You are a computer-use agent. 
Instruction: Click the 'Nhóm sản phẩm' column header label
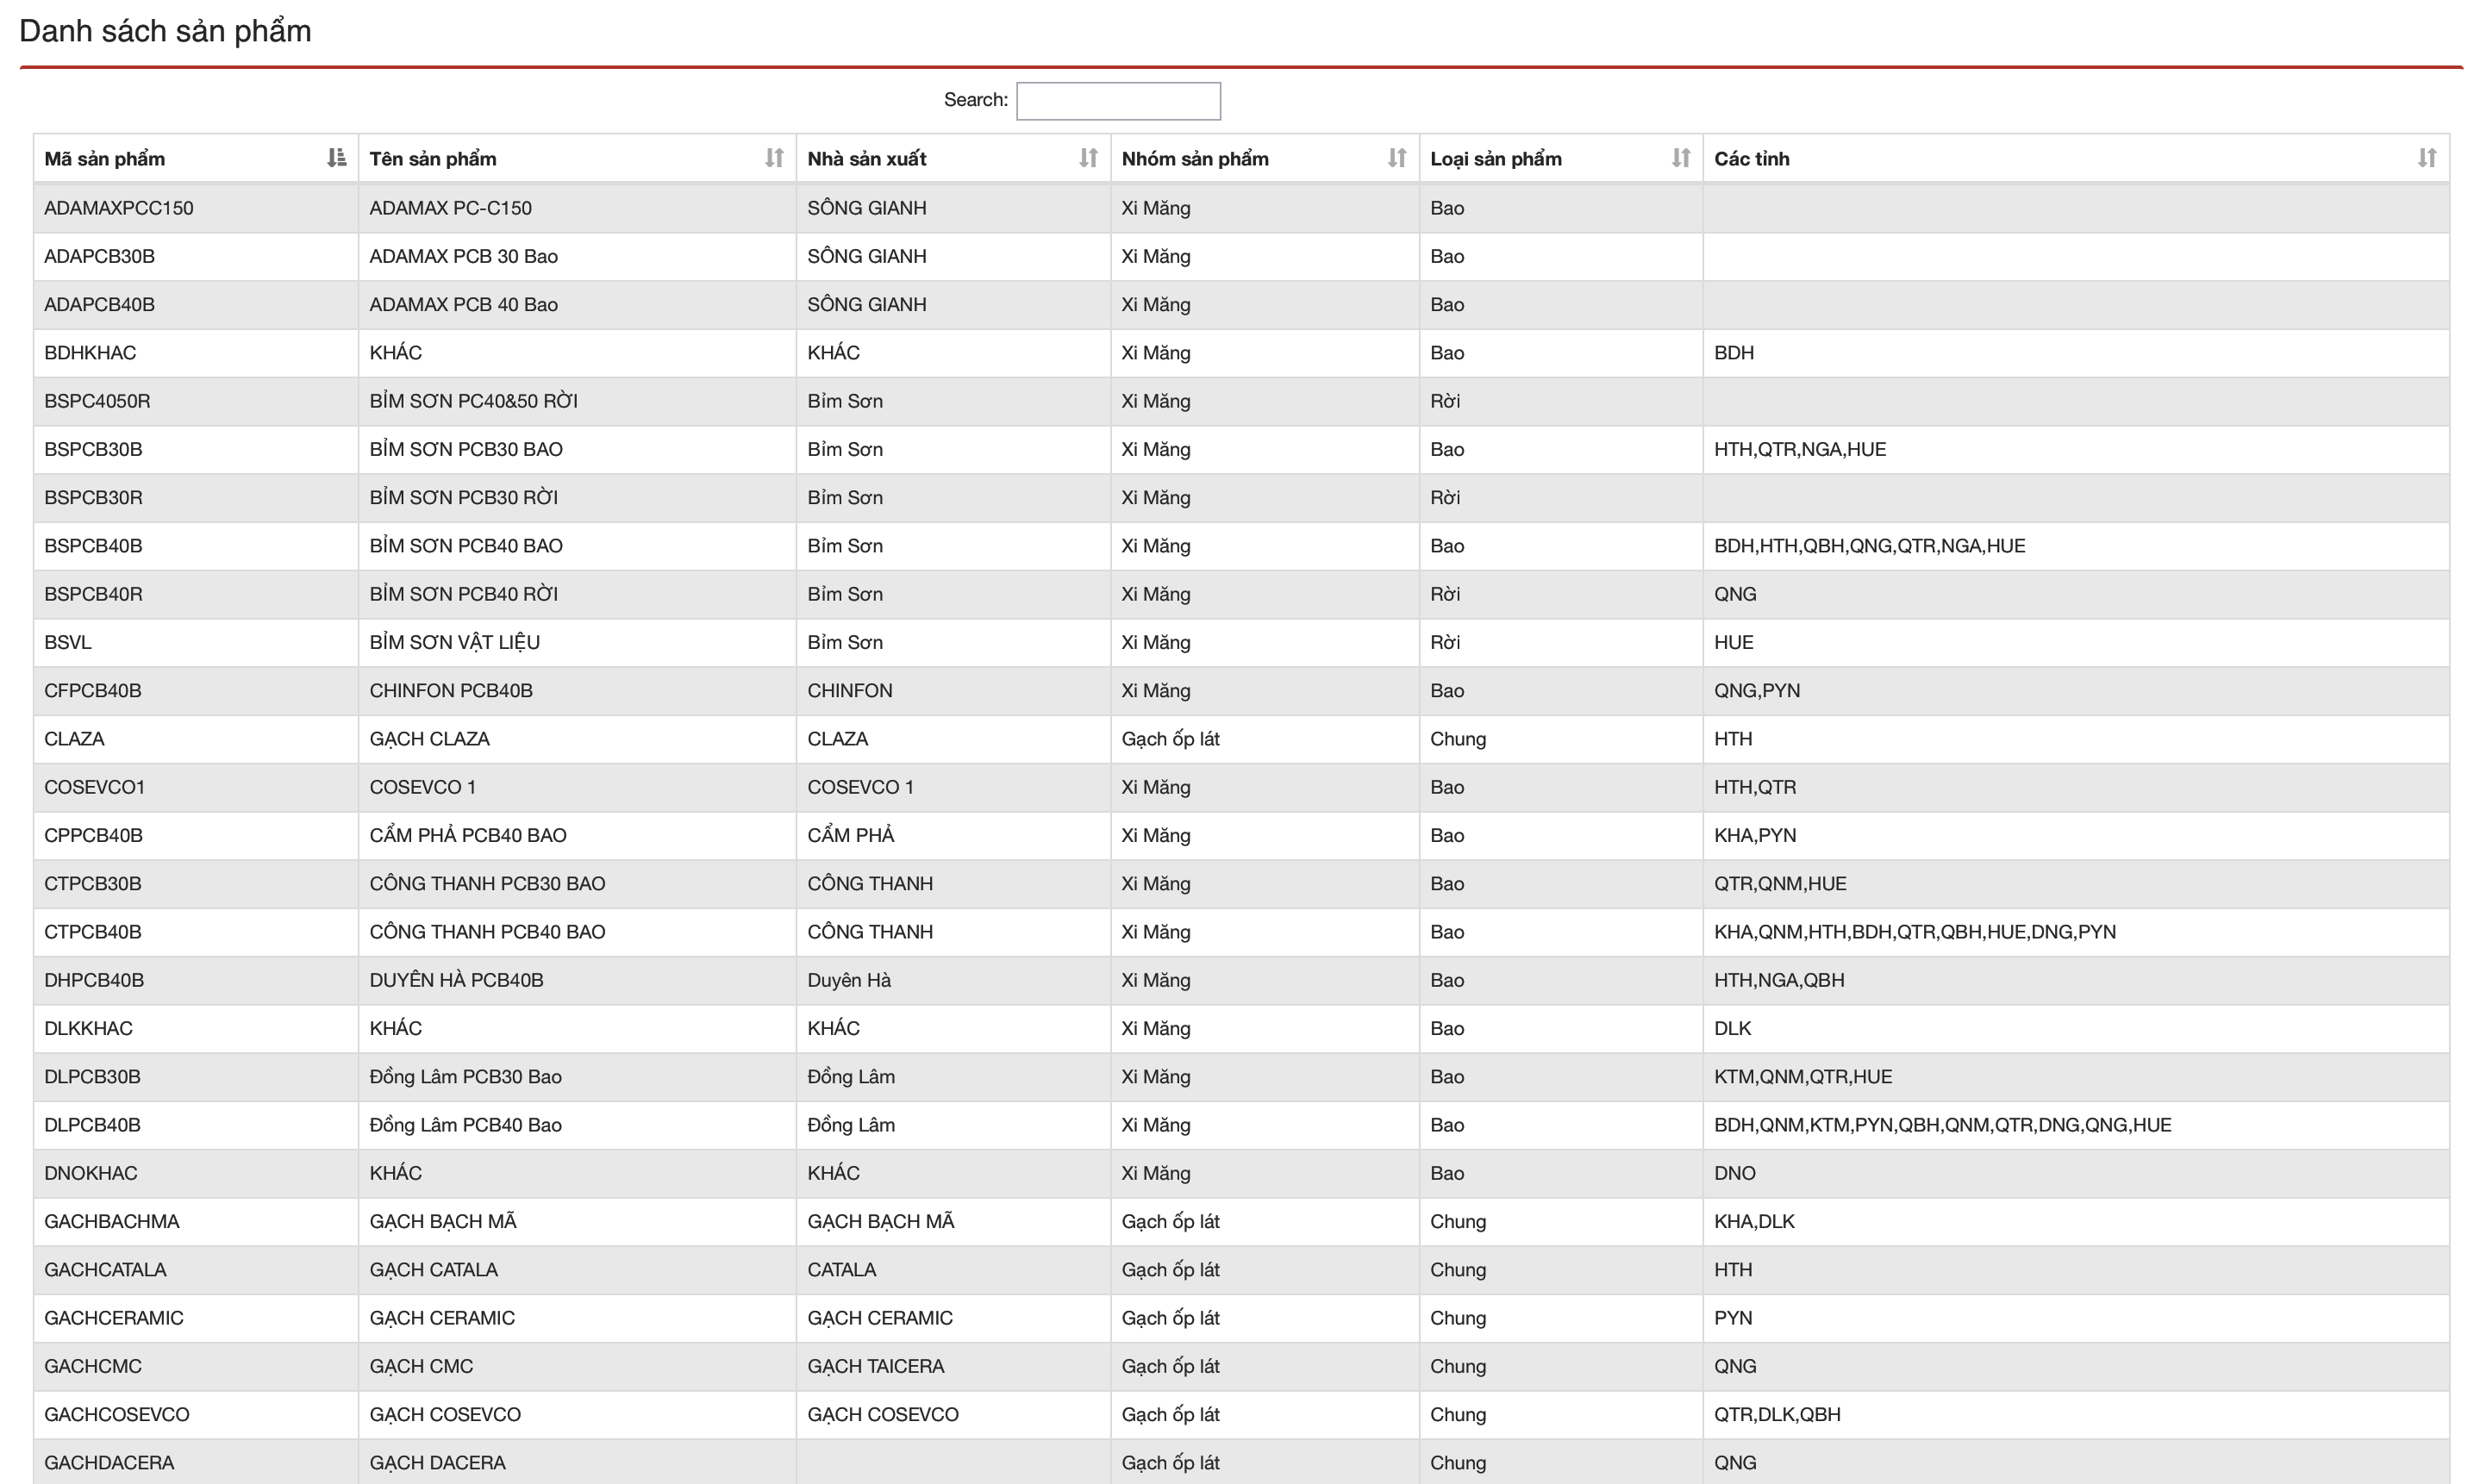coord(1195,159)
